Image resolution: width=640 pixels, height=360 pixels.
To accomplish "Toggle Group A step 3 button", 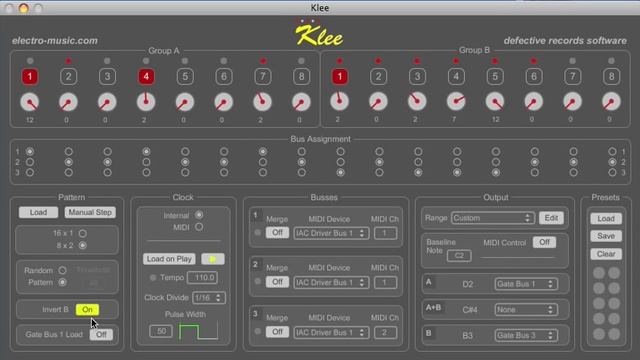I will click(x=107, y=76).
